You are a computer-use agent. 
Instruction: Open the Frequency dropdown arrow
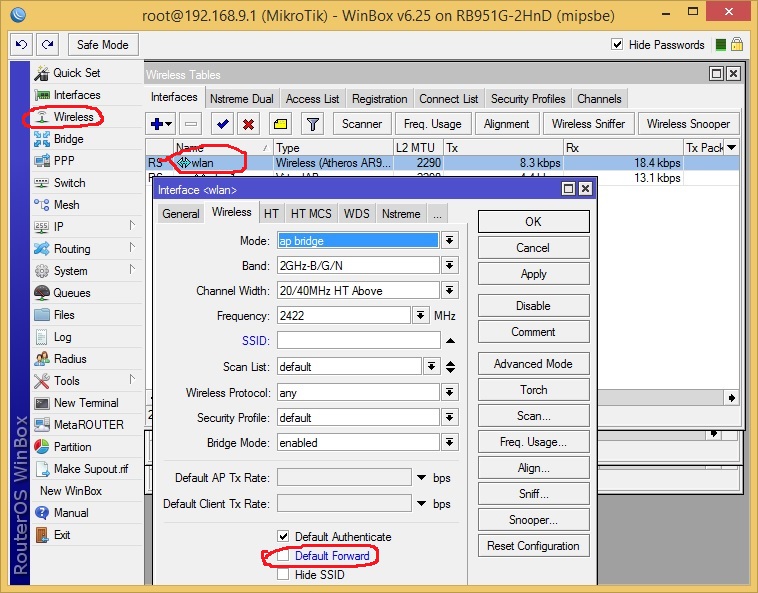point(421,316)
